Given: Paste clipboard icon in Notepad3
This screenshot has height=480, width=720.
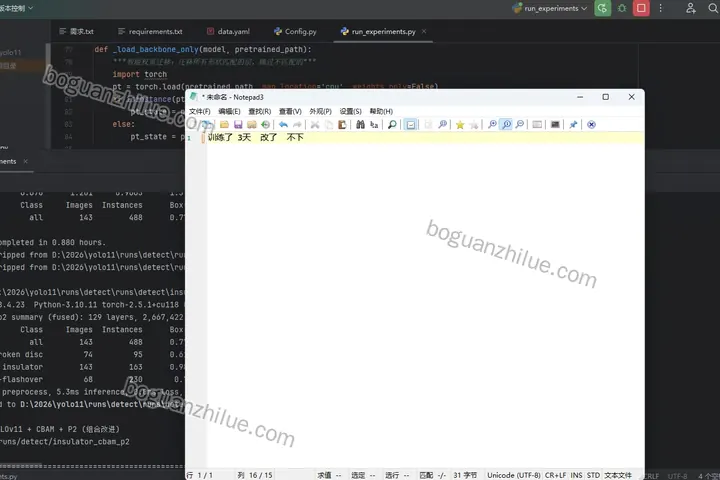Looking at the screenshot, I should (342, 124).
